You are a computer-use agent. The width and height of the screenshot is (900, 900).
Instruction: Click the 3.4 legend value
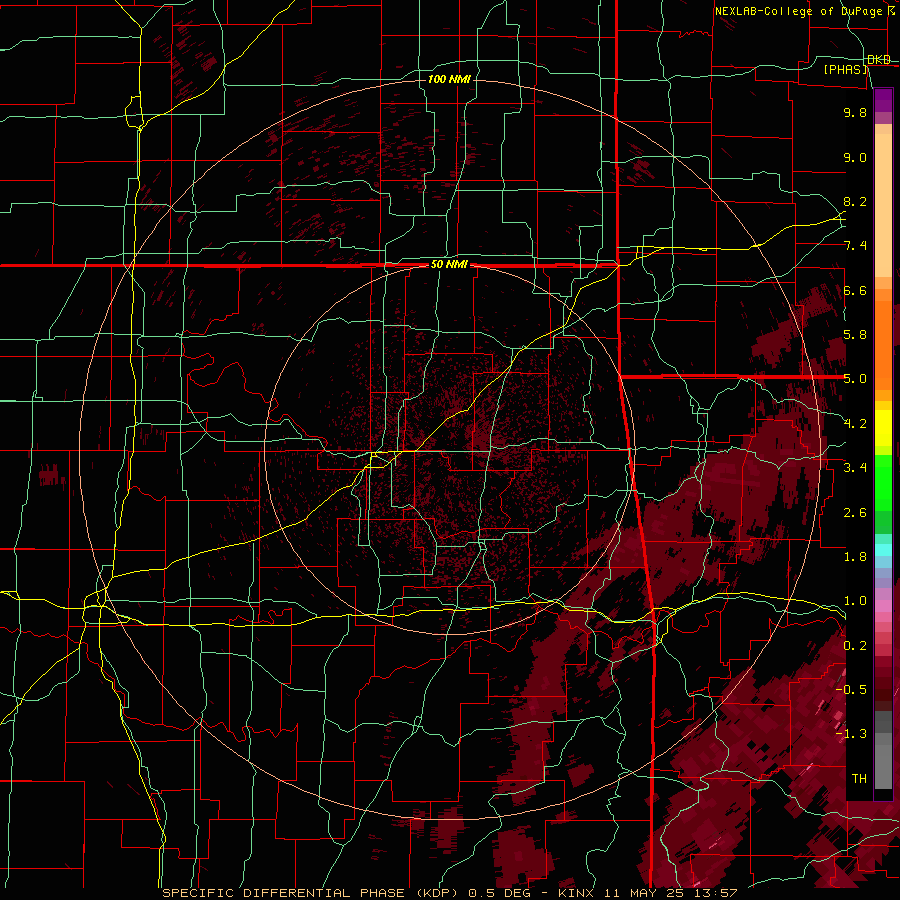point(855,468)
